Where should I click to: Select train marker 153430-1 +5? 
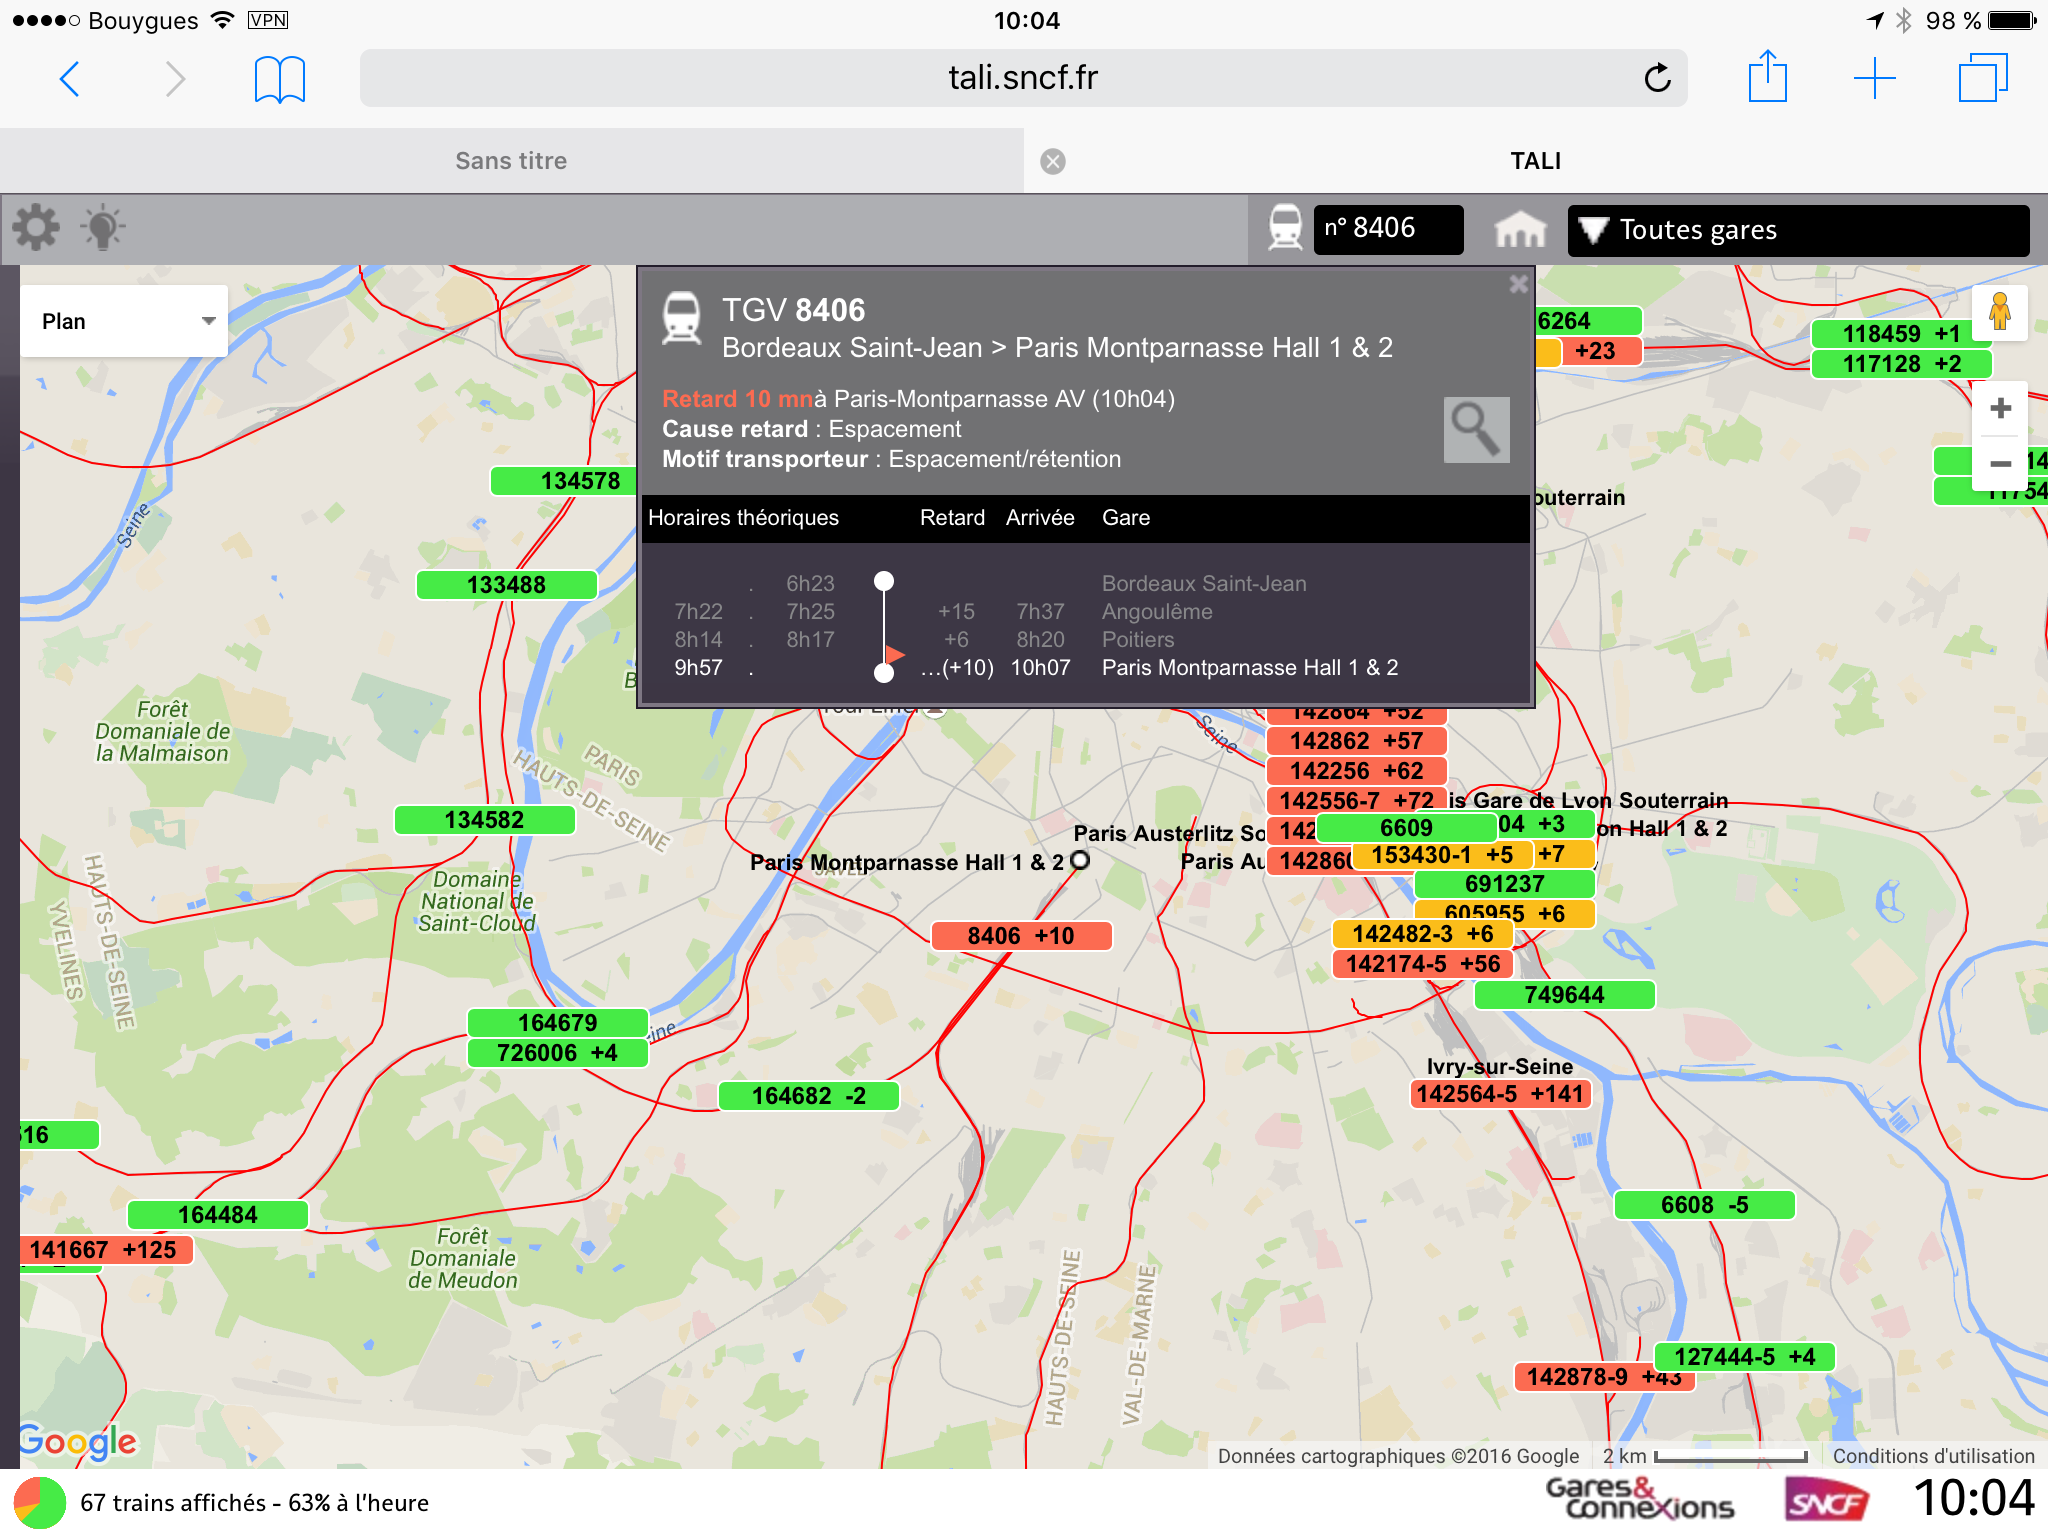(1442, 855)
